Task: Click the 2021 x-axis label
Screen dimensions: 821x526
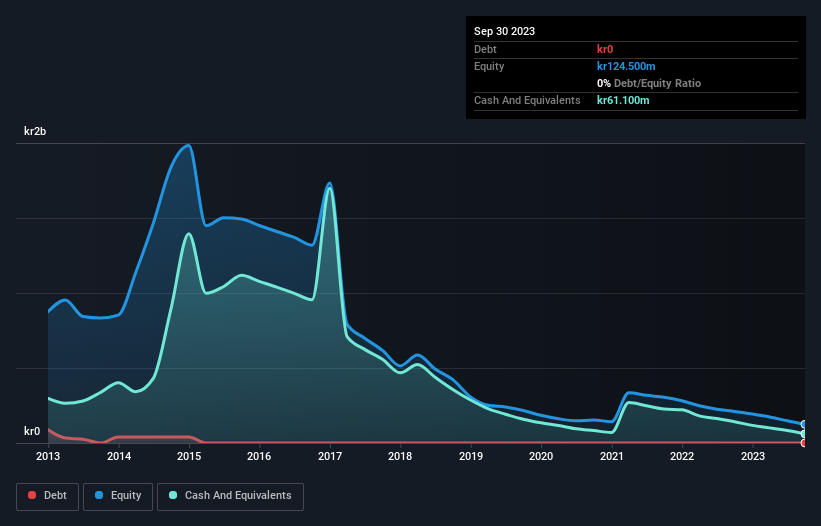Action: point(612,456)
